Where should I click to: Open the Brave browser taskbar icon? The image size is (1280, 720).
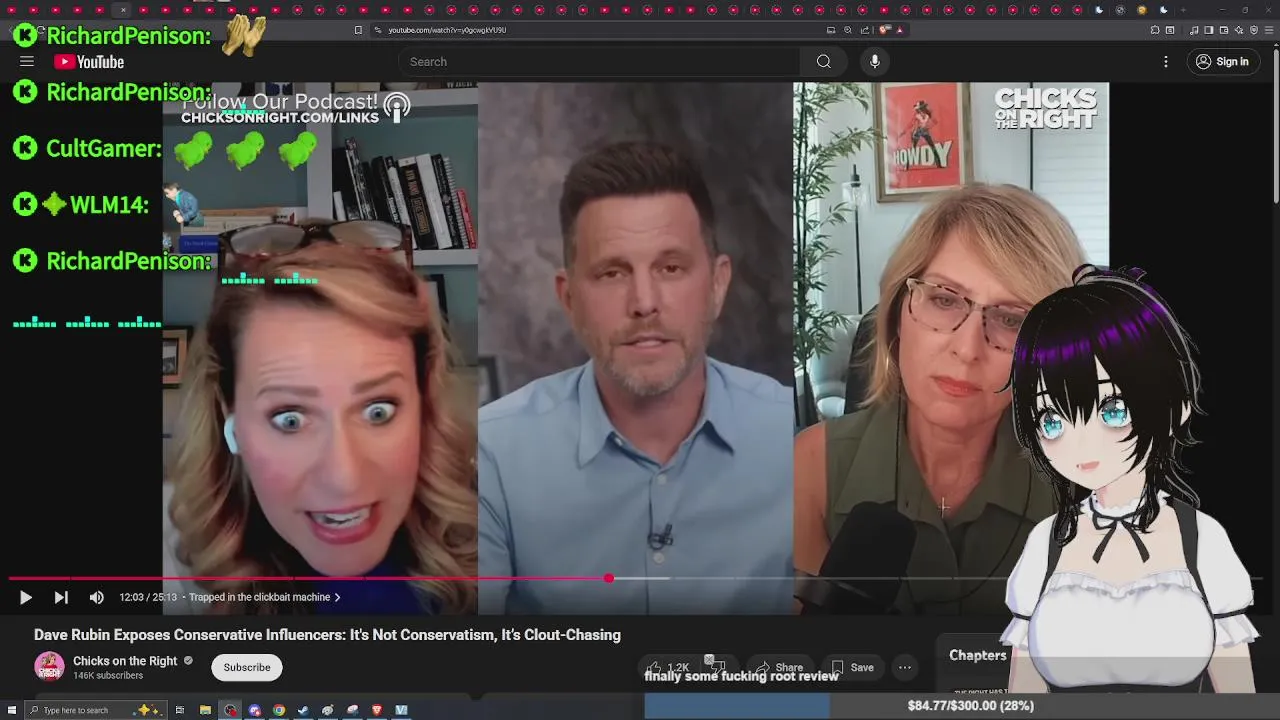tap(377, 710)
